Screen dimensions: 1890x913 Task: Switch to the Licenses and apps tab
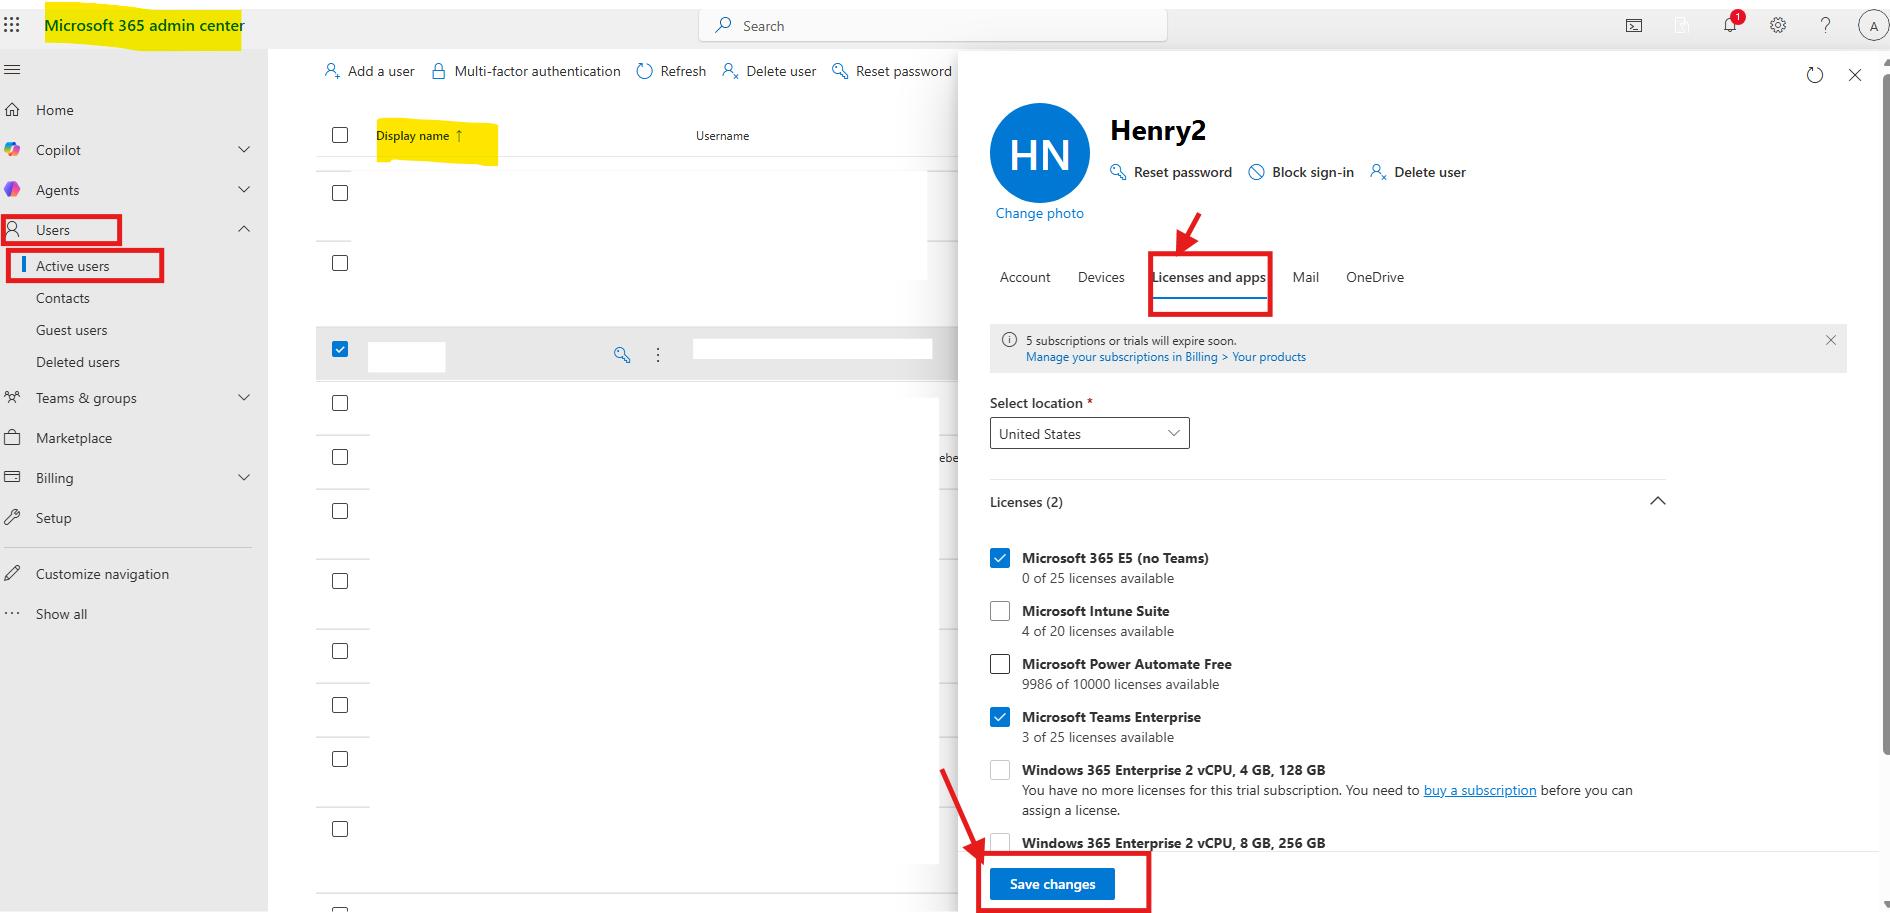tap(1209, 278)
